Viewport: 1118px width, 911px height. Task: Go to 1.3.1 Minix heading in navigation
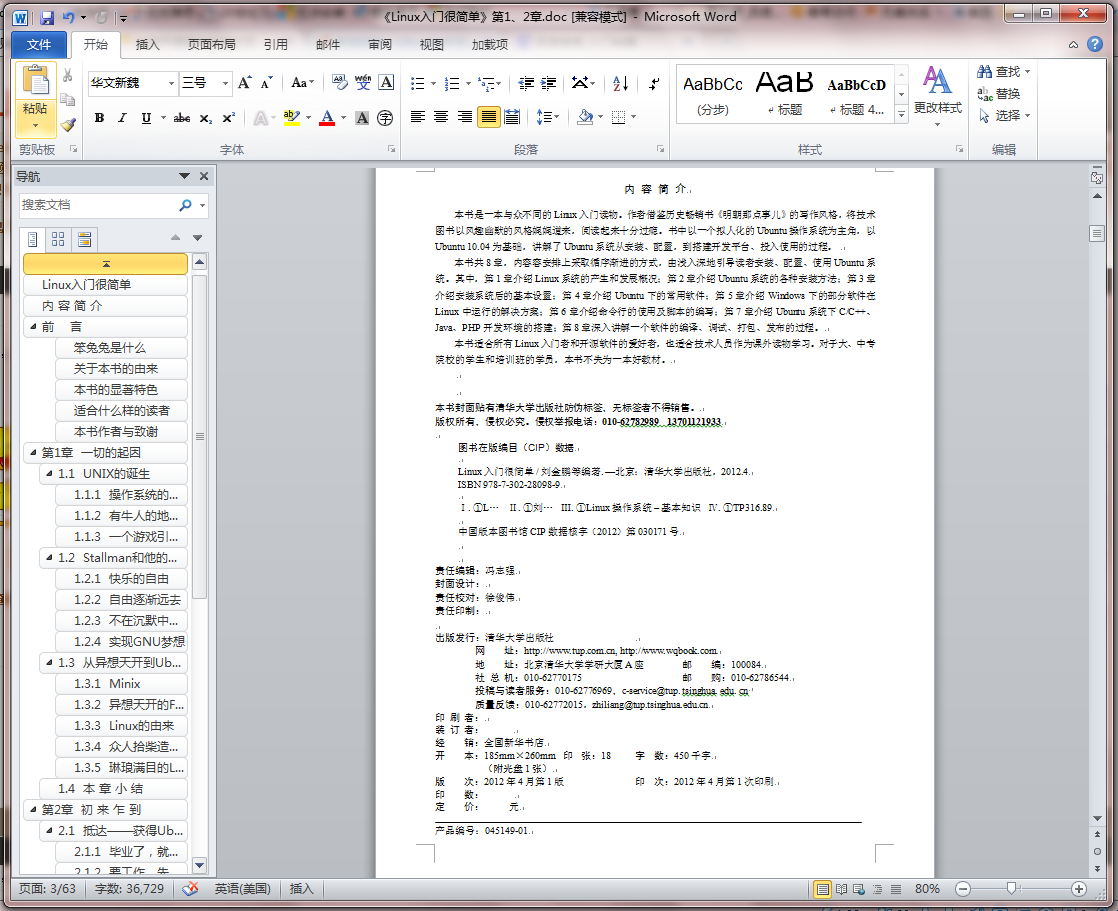pyautogui.click(x=121, y=684)
